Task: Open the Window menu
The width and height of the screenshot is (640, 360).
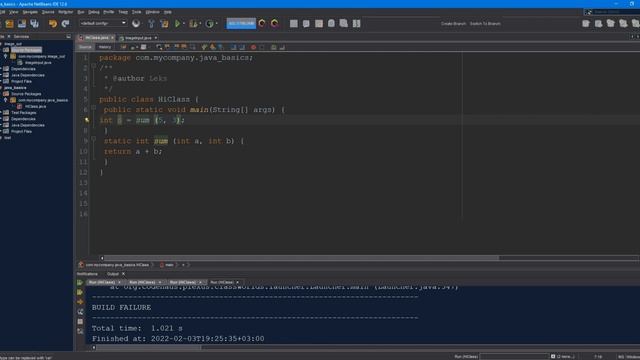Action: (x=153, y=12)
